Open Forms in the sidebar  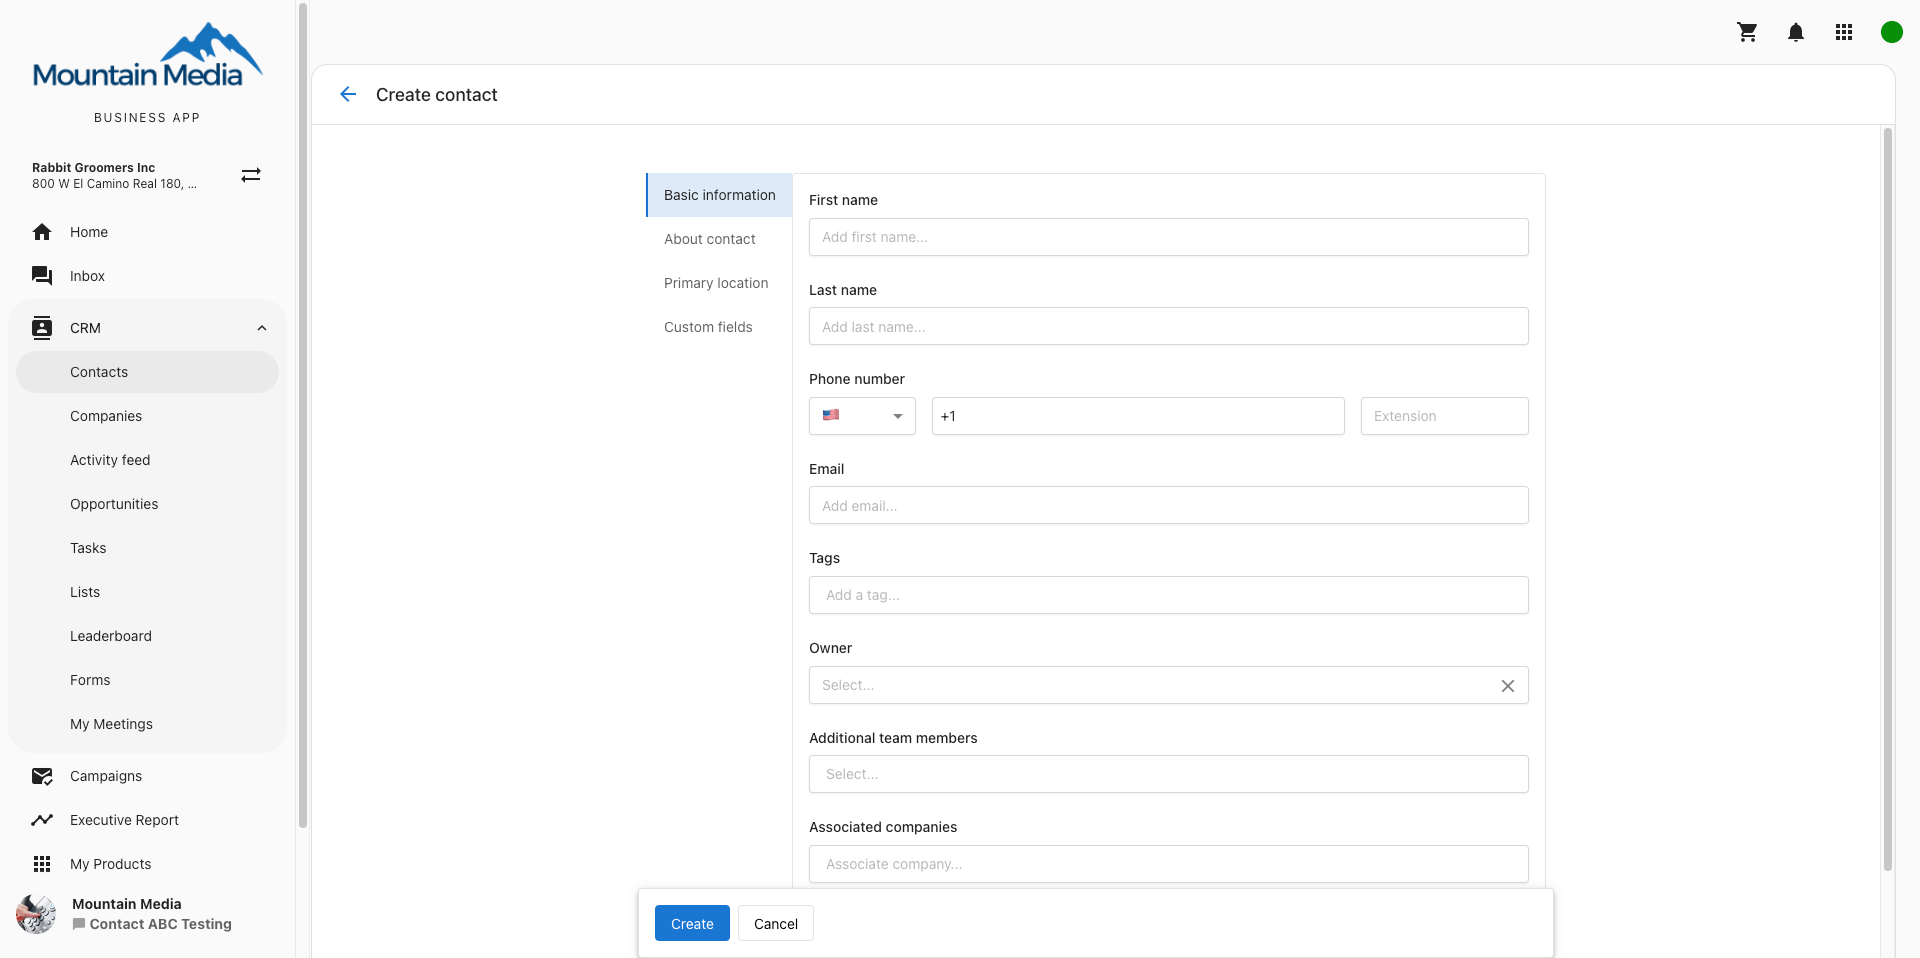click(x=147, y=680)
